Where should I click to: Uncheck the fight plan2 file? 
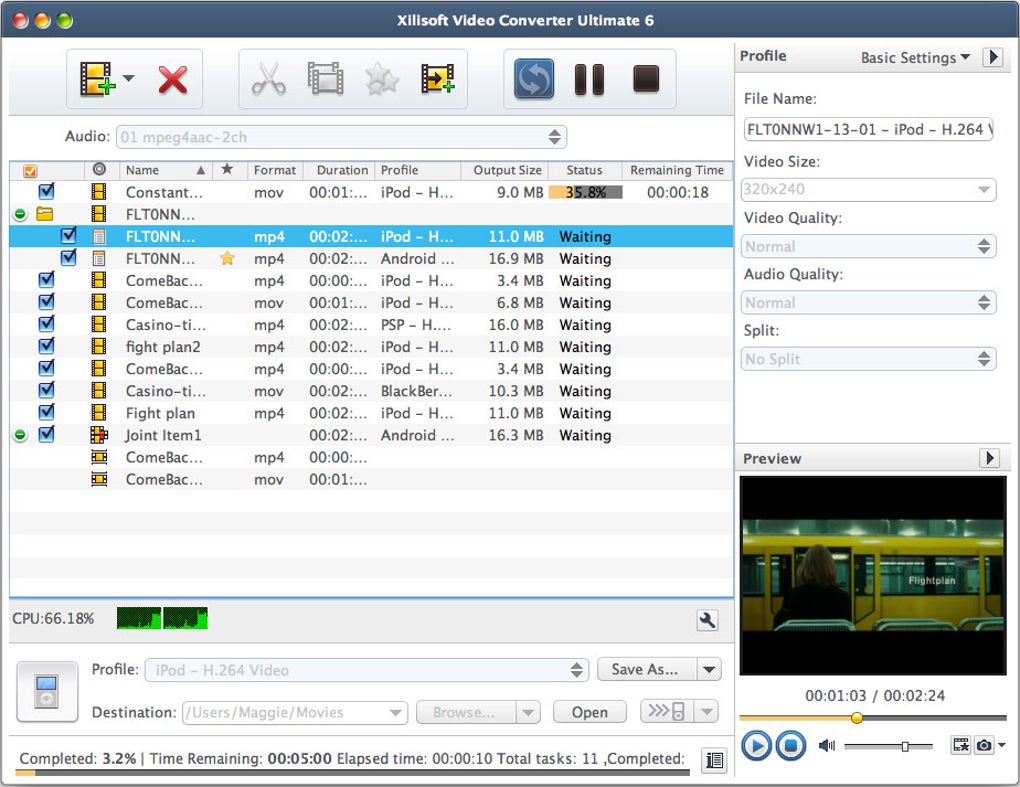click(x=46, y=346)
